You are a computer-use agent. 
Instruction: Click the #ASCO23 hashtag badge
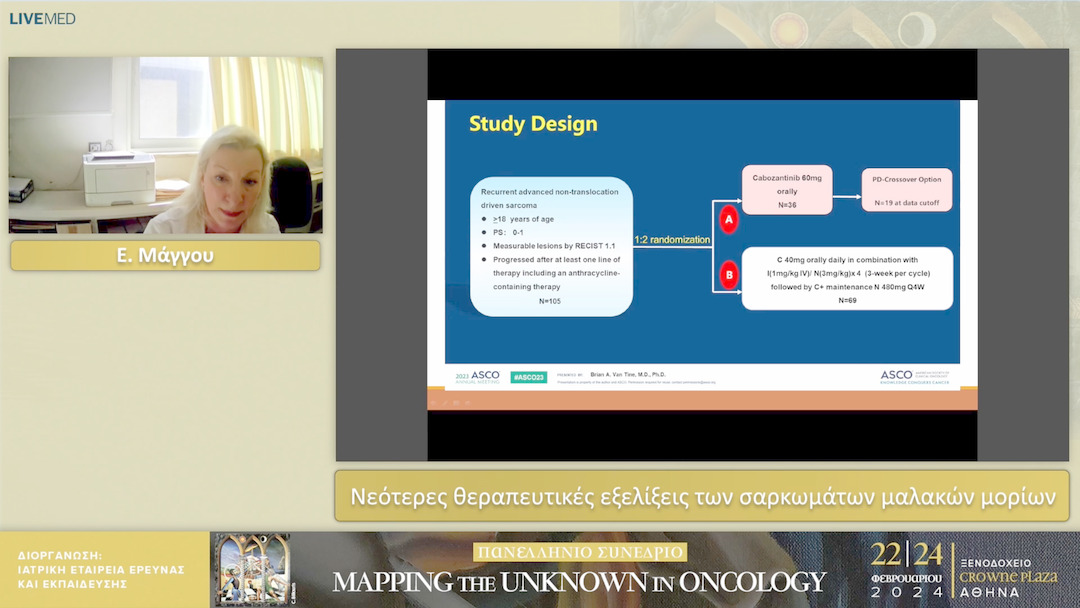pyautogui.click(x=528, y=377)
